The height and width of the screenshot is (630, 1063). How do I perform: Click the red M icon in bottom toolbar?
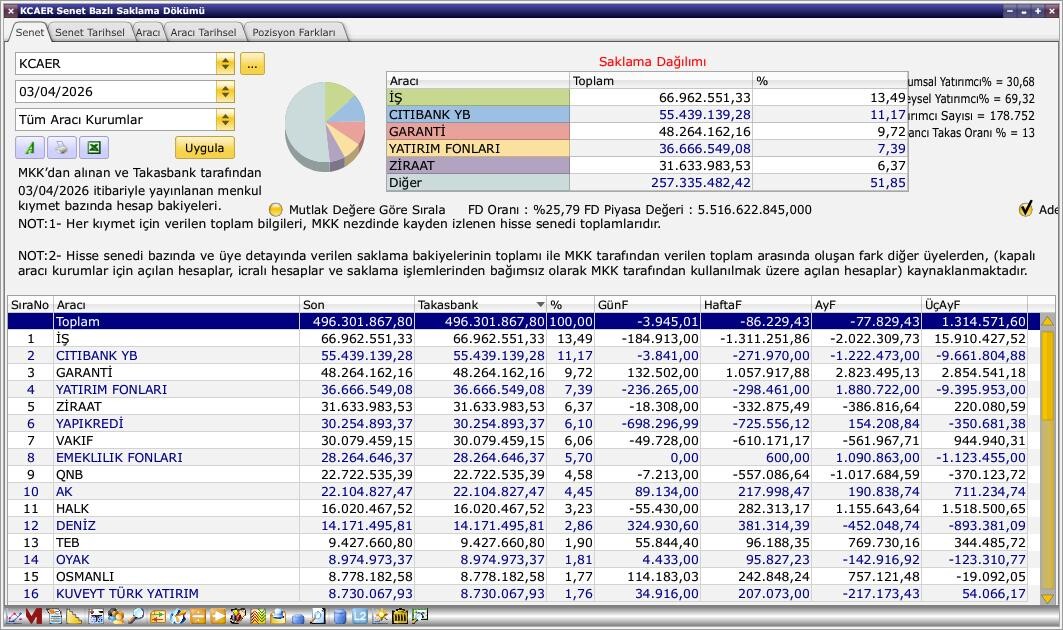coord(34,617)
